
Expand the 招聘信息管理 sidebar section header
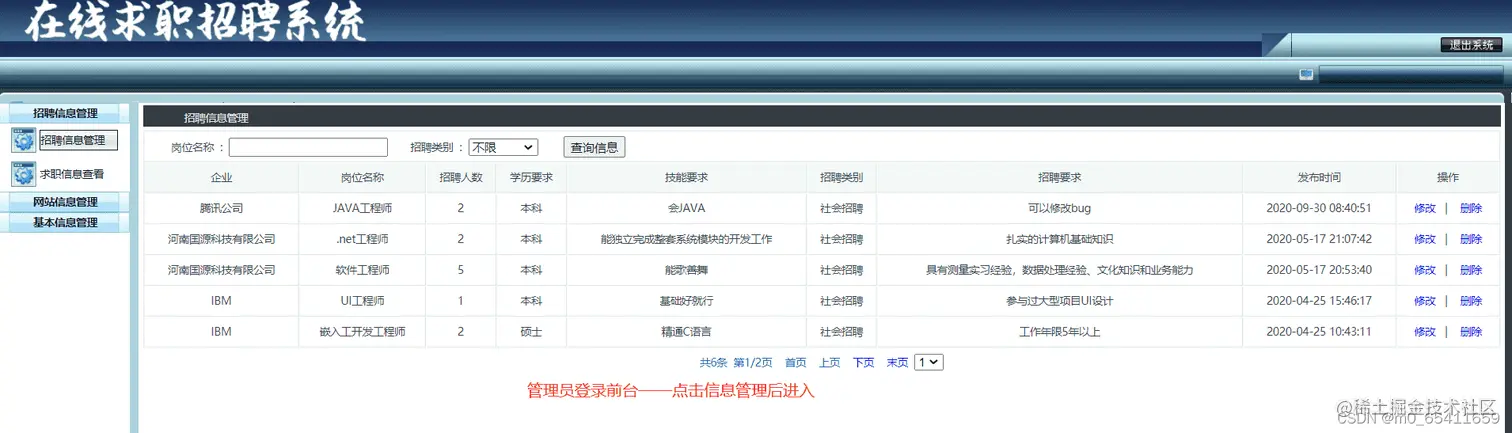(65, 113)
